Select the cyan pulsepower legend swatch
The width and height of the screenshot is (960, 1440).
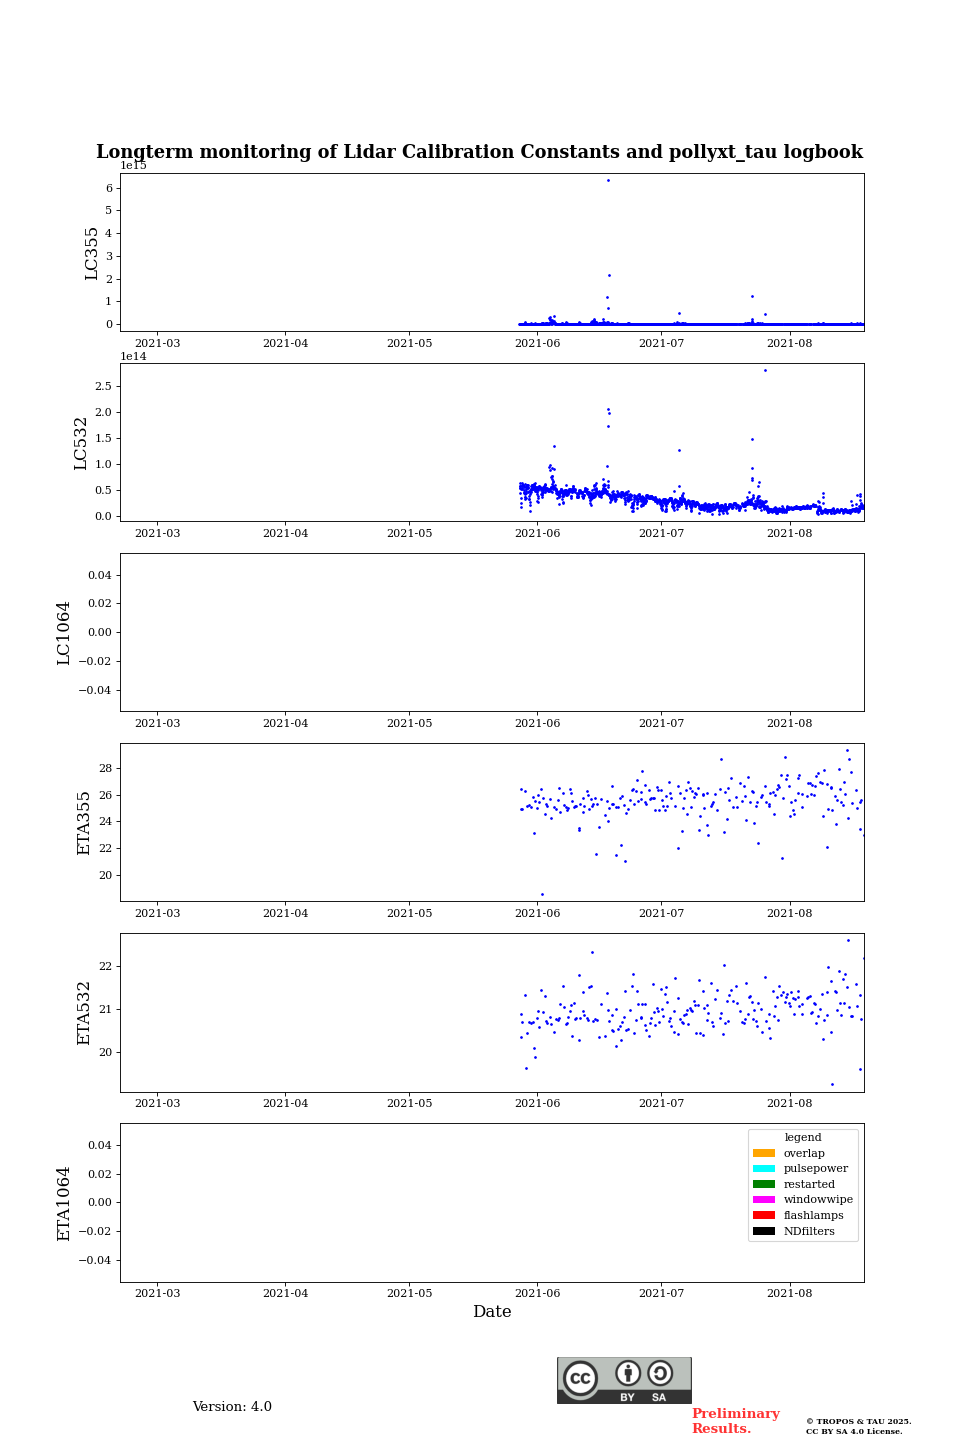click(764, 1169)
